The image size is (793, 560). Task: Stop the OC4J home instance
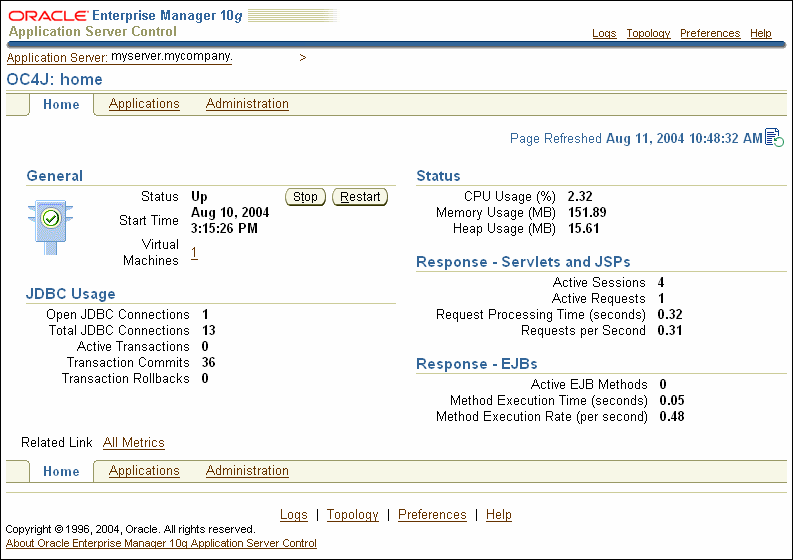click(x=305, y=197)
